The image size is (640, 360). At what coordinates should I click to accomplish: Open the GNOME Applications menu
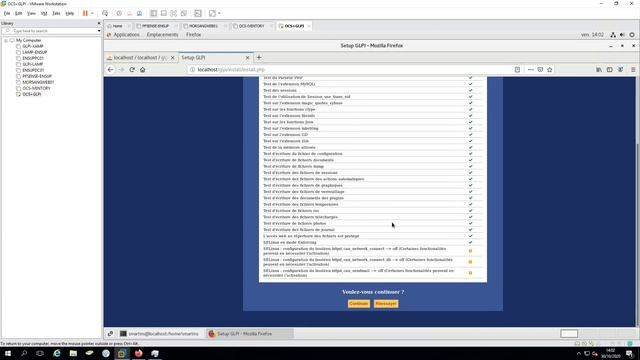pyautogui.click(x=126, y=35)
